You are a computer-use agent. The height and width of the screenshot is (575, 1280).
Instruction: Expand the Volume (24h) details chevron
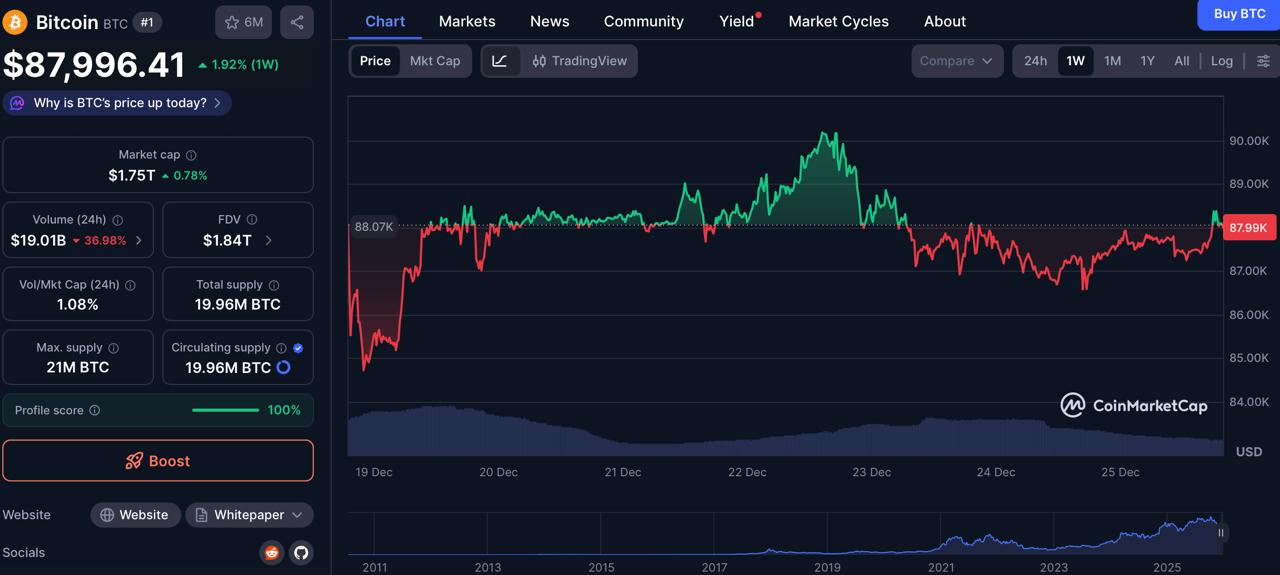(x=139, y=240)
